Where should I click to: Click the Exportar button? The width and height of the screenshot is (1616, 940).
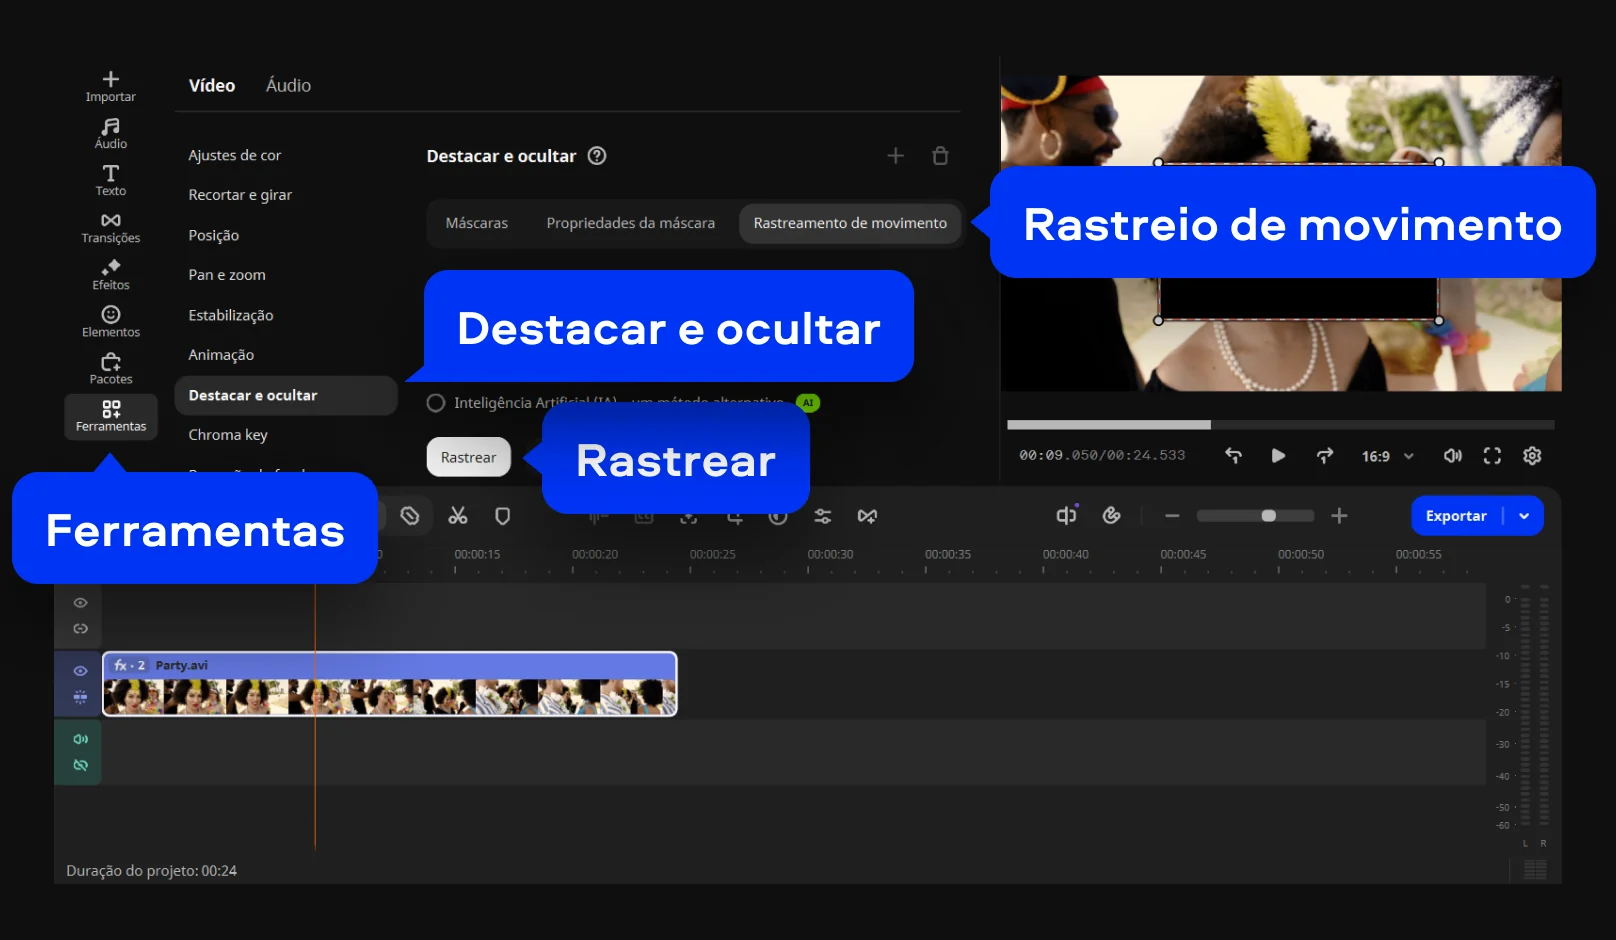[x=1455, y=516]
